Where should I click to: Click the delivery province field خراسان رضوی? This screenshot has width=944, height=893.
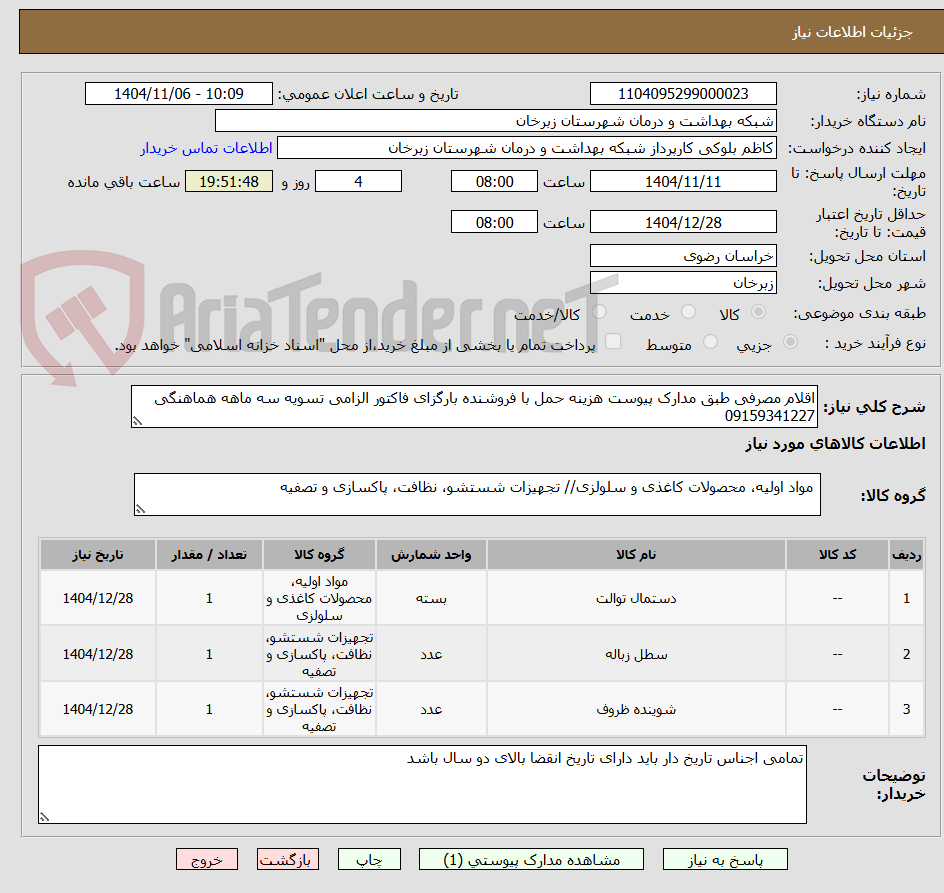(x=683, y=256)
